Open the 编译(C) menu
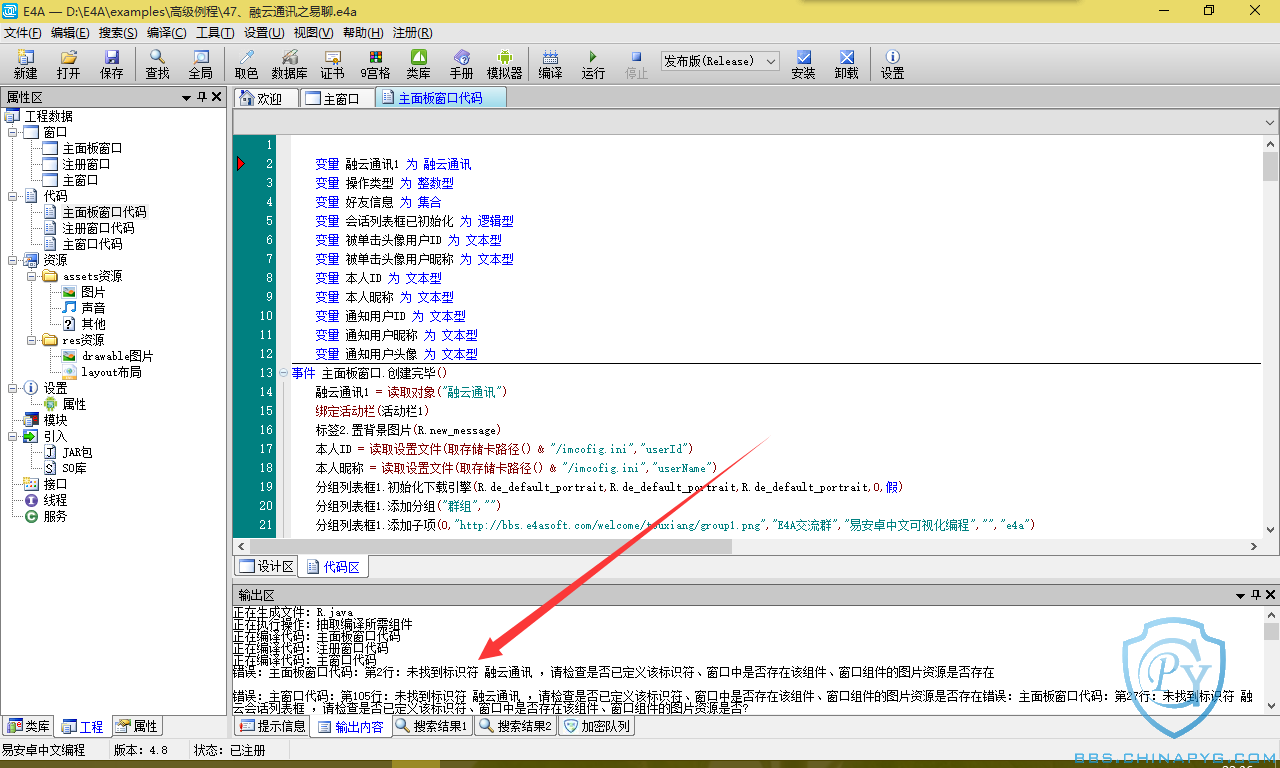 [166, 32]
